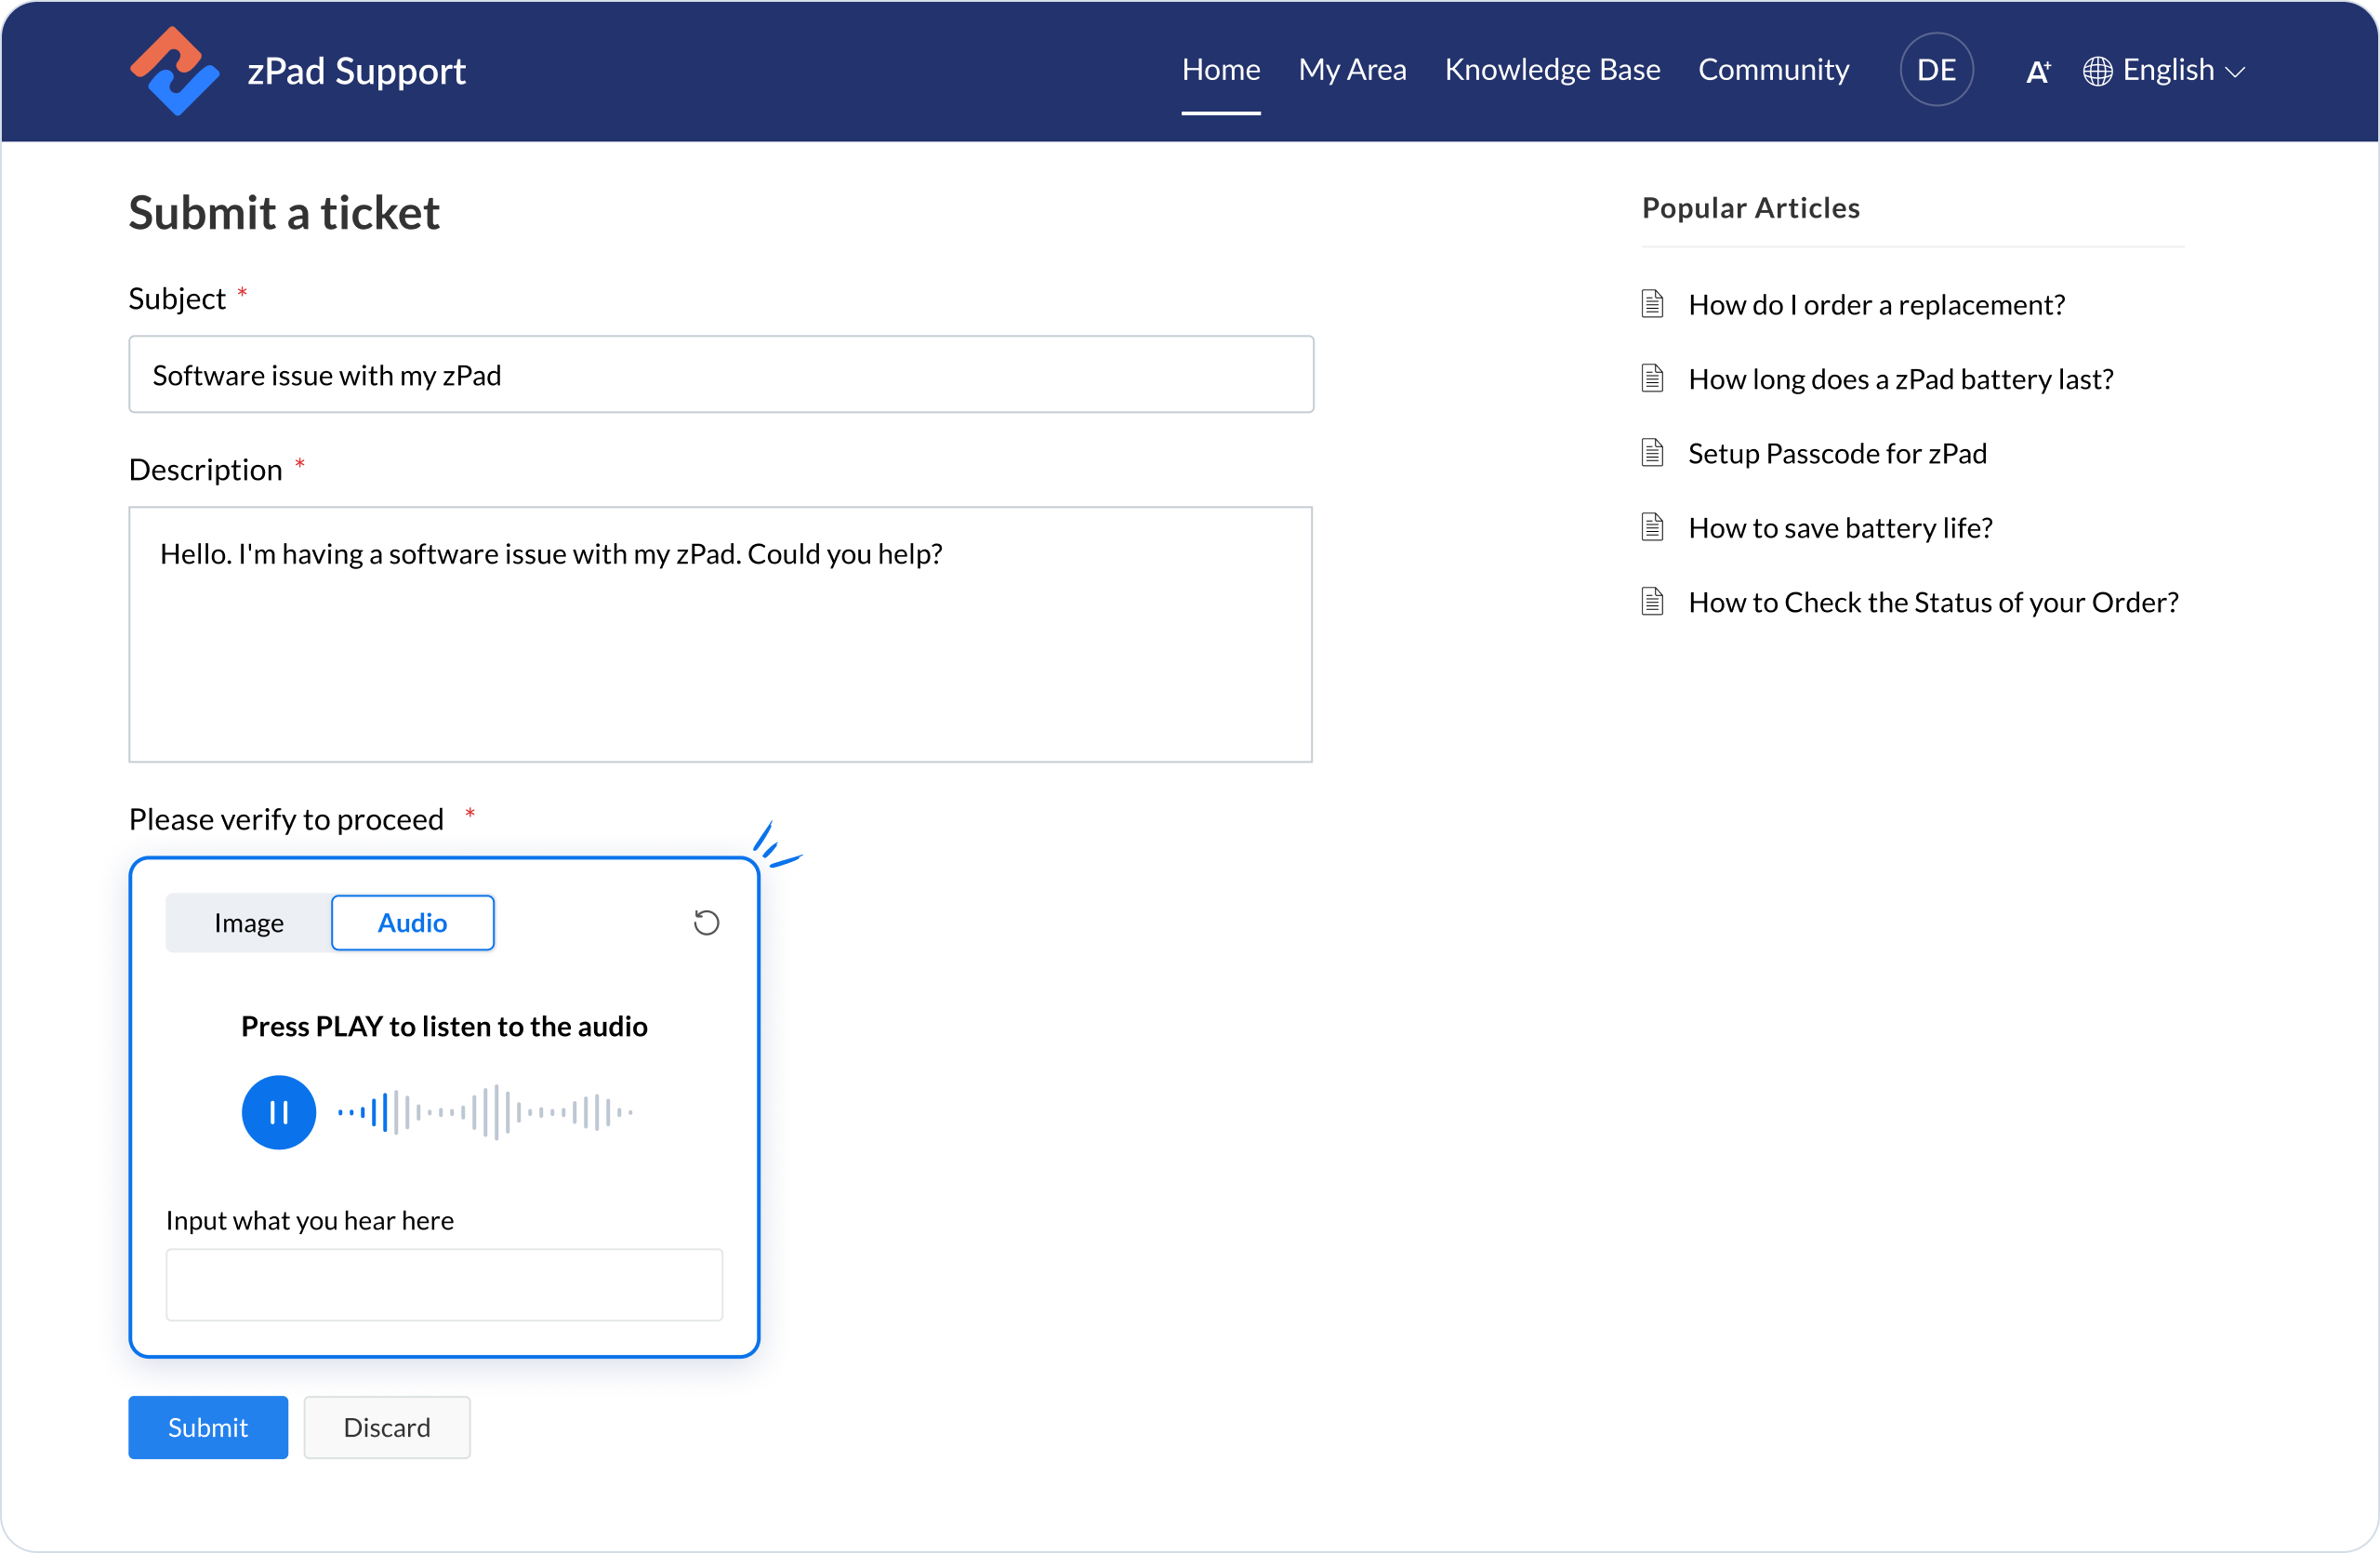Open the My Area menu

[x=1351, y=70]
